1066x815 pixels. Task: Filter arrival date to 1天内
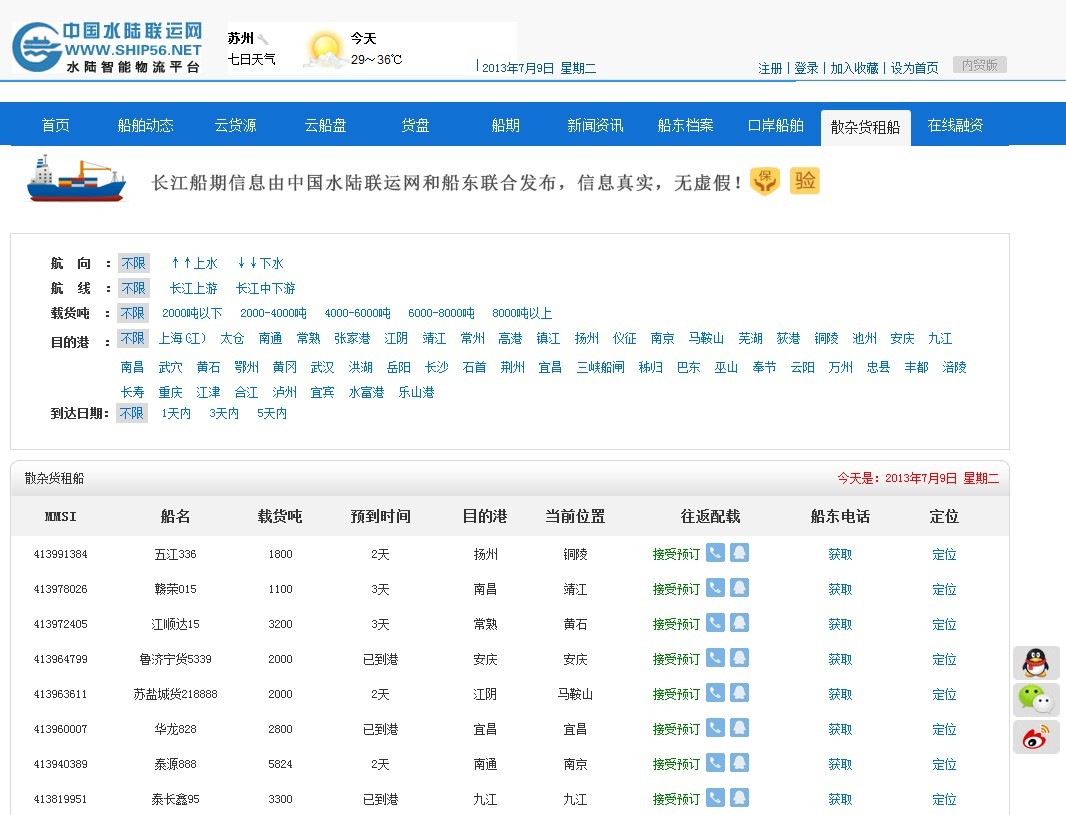click(176, 413)
